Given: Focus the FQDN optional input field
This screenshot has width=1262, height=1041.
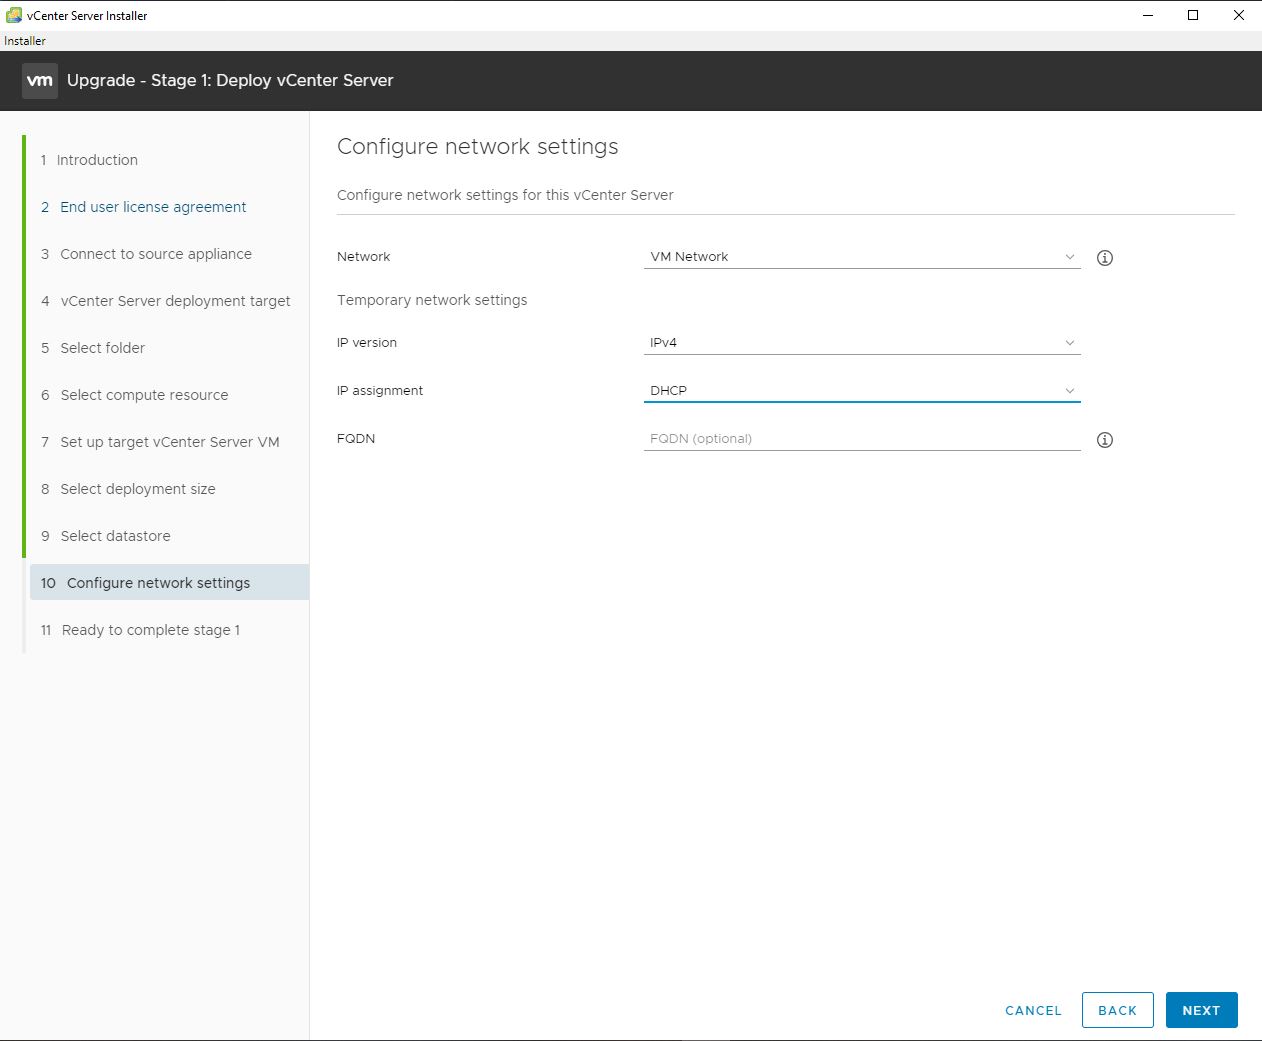Looking at the screenshot, I should coord(862,439).
